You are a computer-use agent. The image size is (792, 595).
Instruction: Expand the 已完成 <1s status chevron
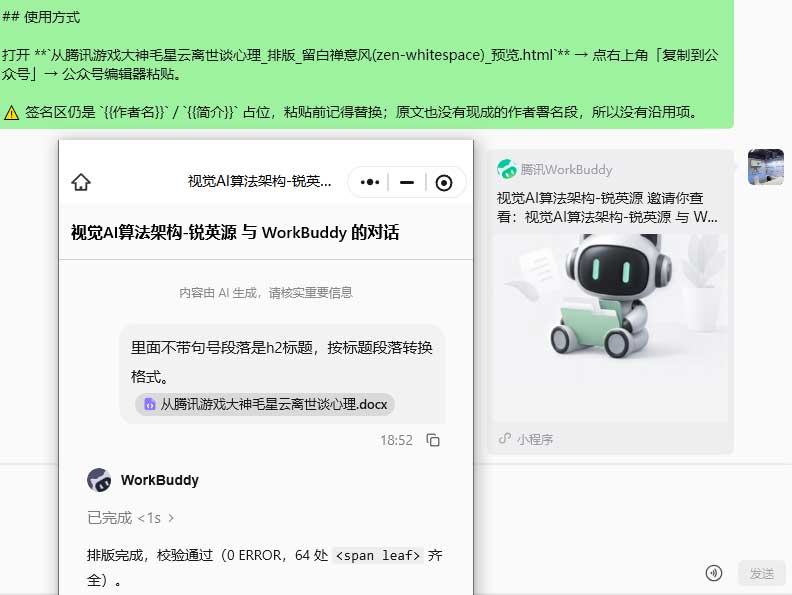click(171, 518)
